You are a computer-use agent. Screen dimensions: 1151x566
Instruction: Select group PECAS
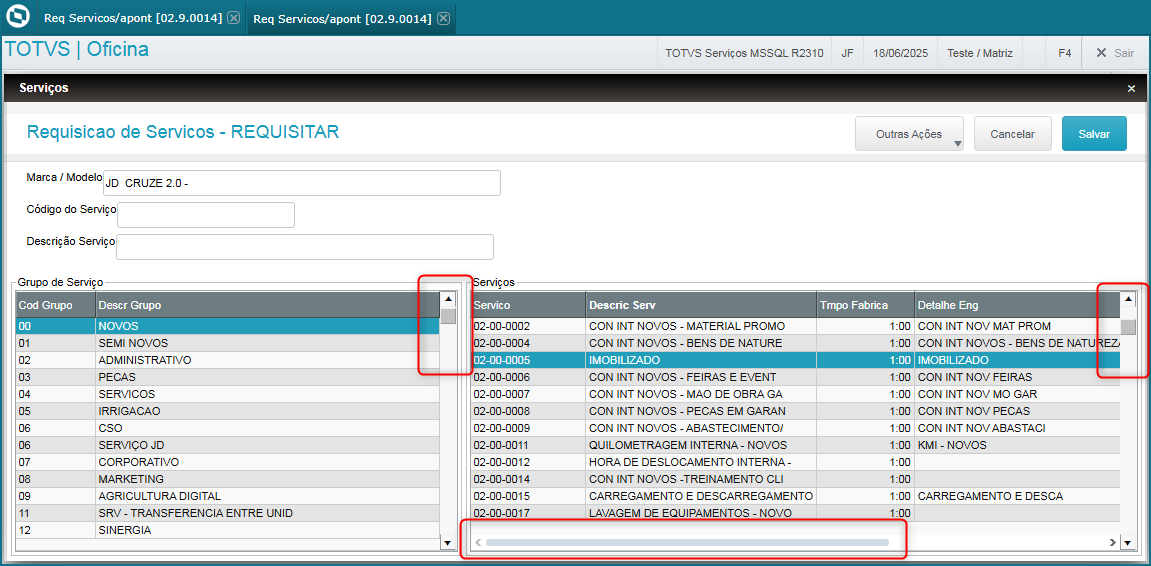coord(228,377)
